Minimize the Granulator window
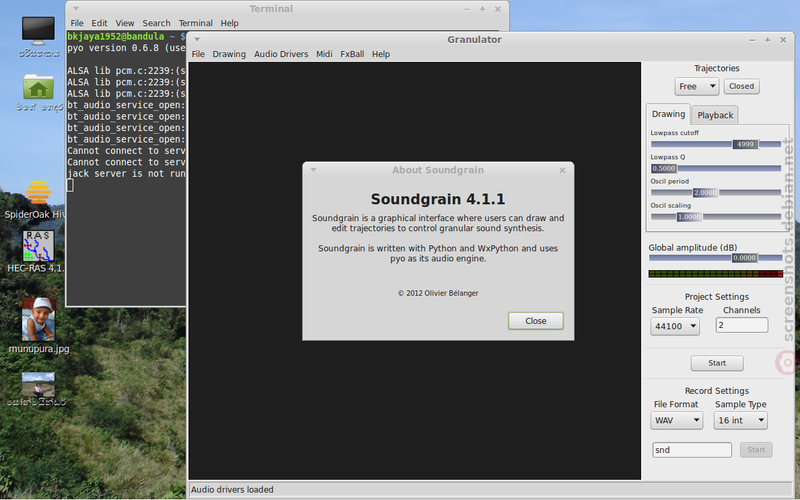This screenshot has width=800, height=500. point(752,40)
